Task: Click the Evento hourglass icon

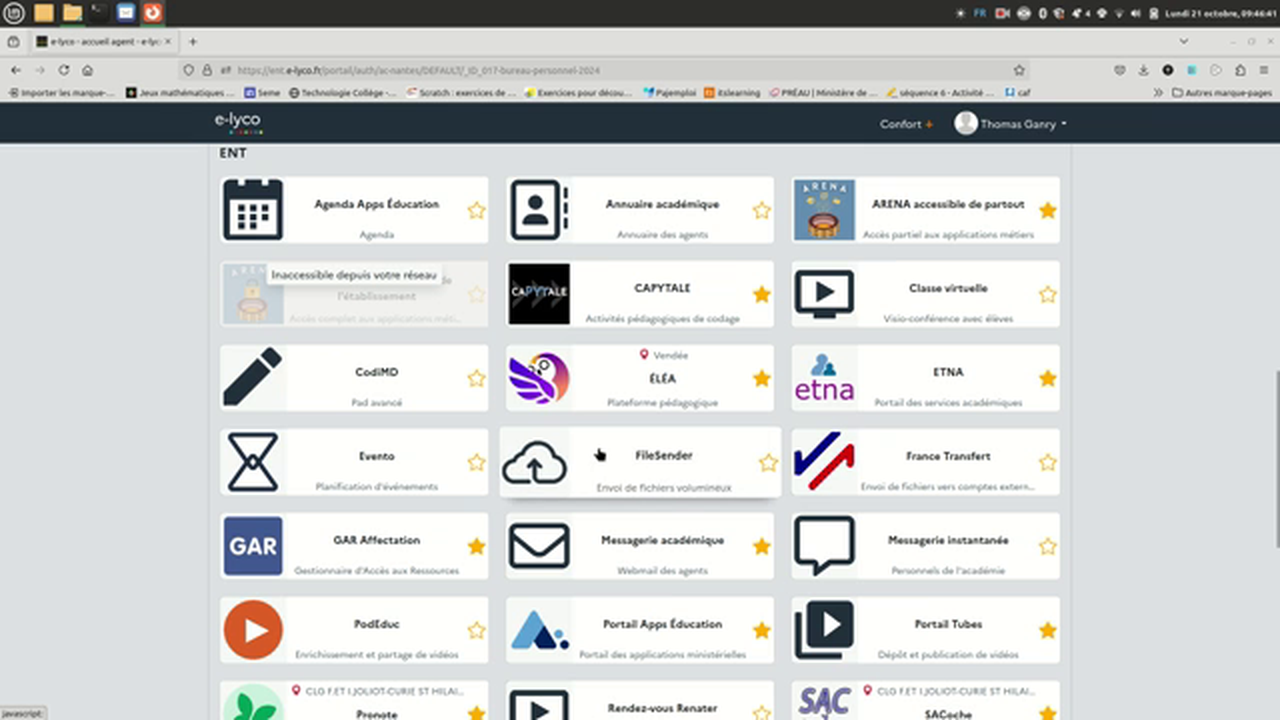Action: click(x=252, y=462)
